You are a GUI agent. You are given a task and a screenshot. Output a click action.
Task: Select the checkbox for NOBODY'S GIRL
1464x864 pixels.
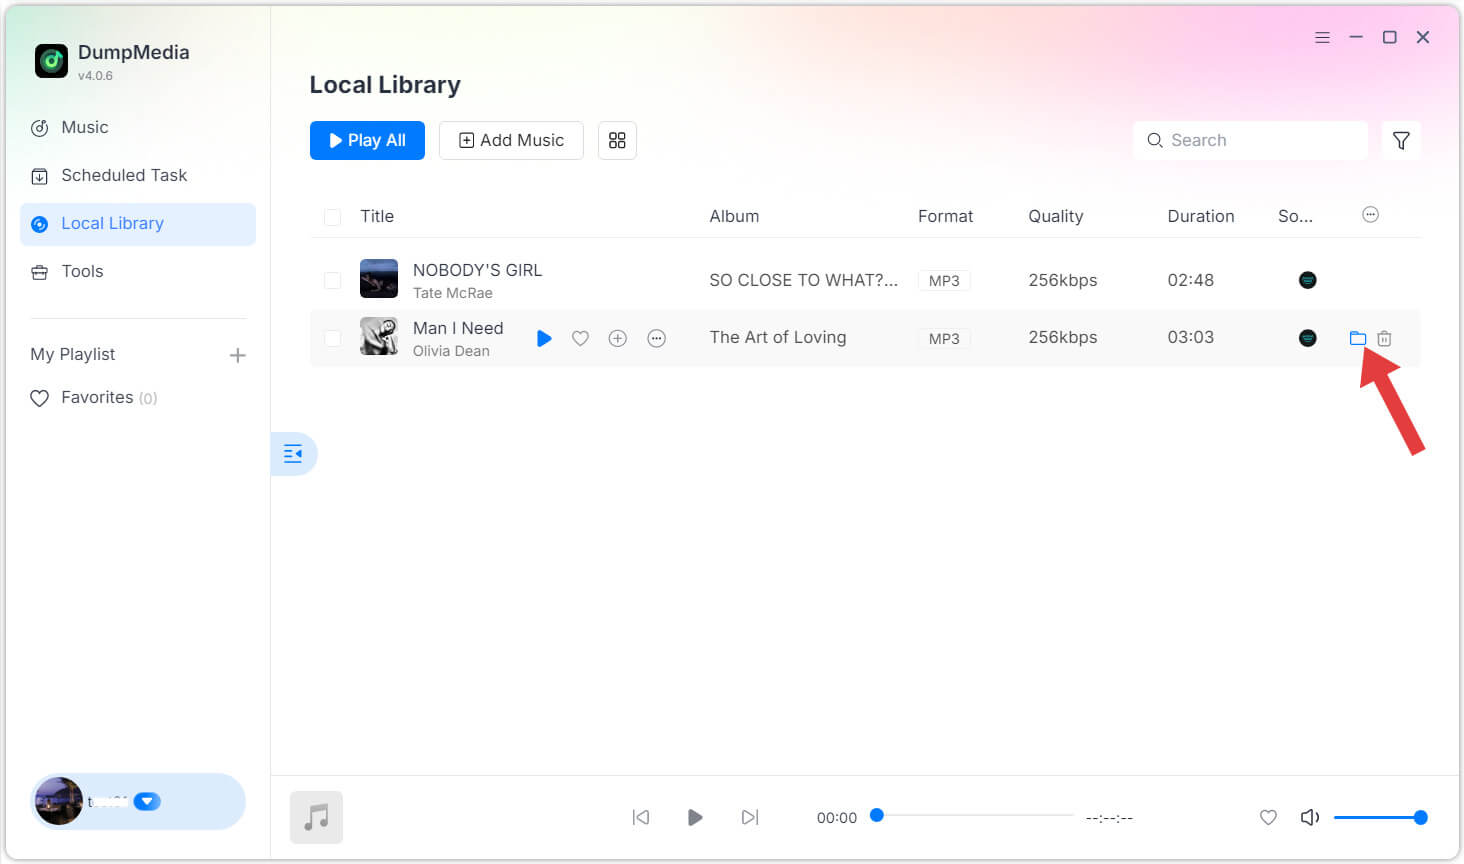tap(332, 280)
